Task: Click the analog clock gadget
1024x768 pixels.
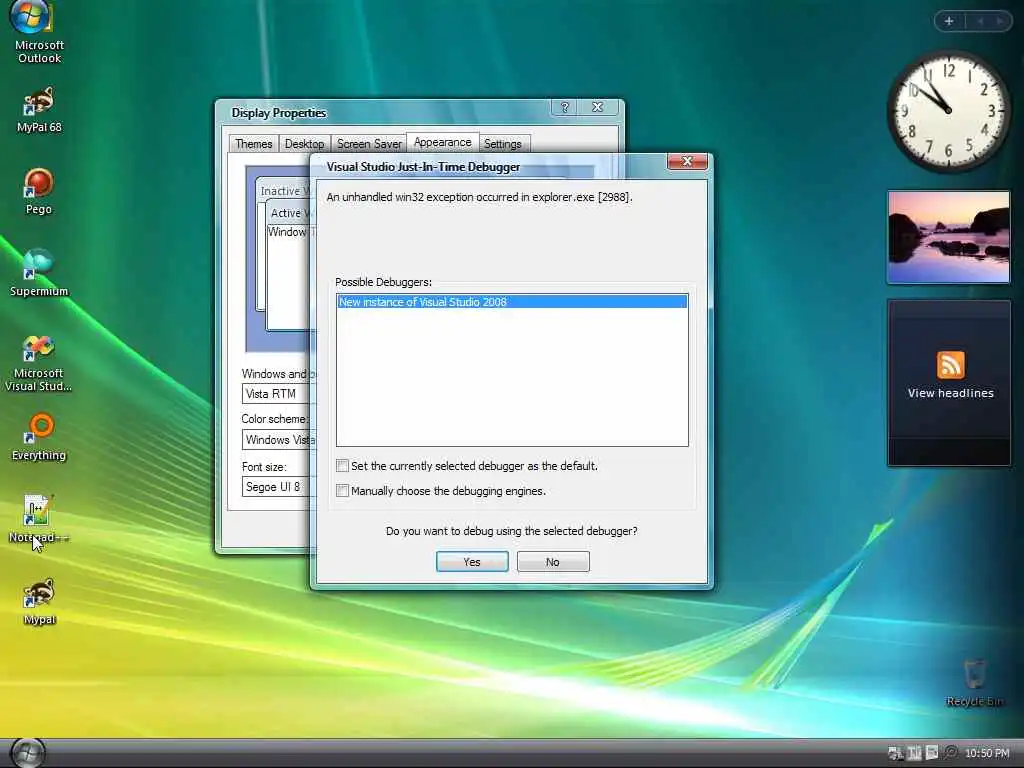Action: pos(948,111)
